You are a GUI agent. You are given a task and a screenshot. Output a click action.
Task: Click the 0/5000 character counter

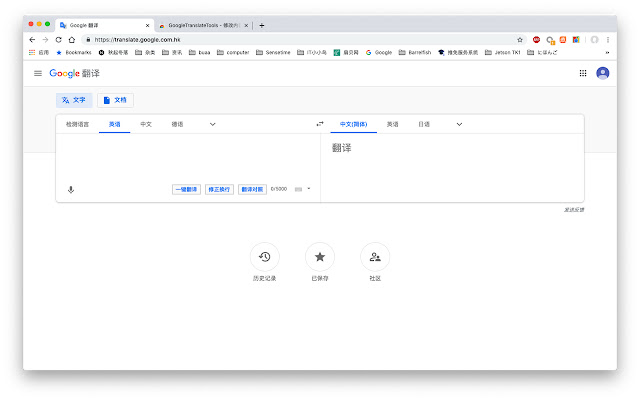coord(279,189)
